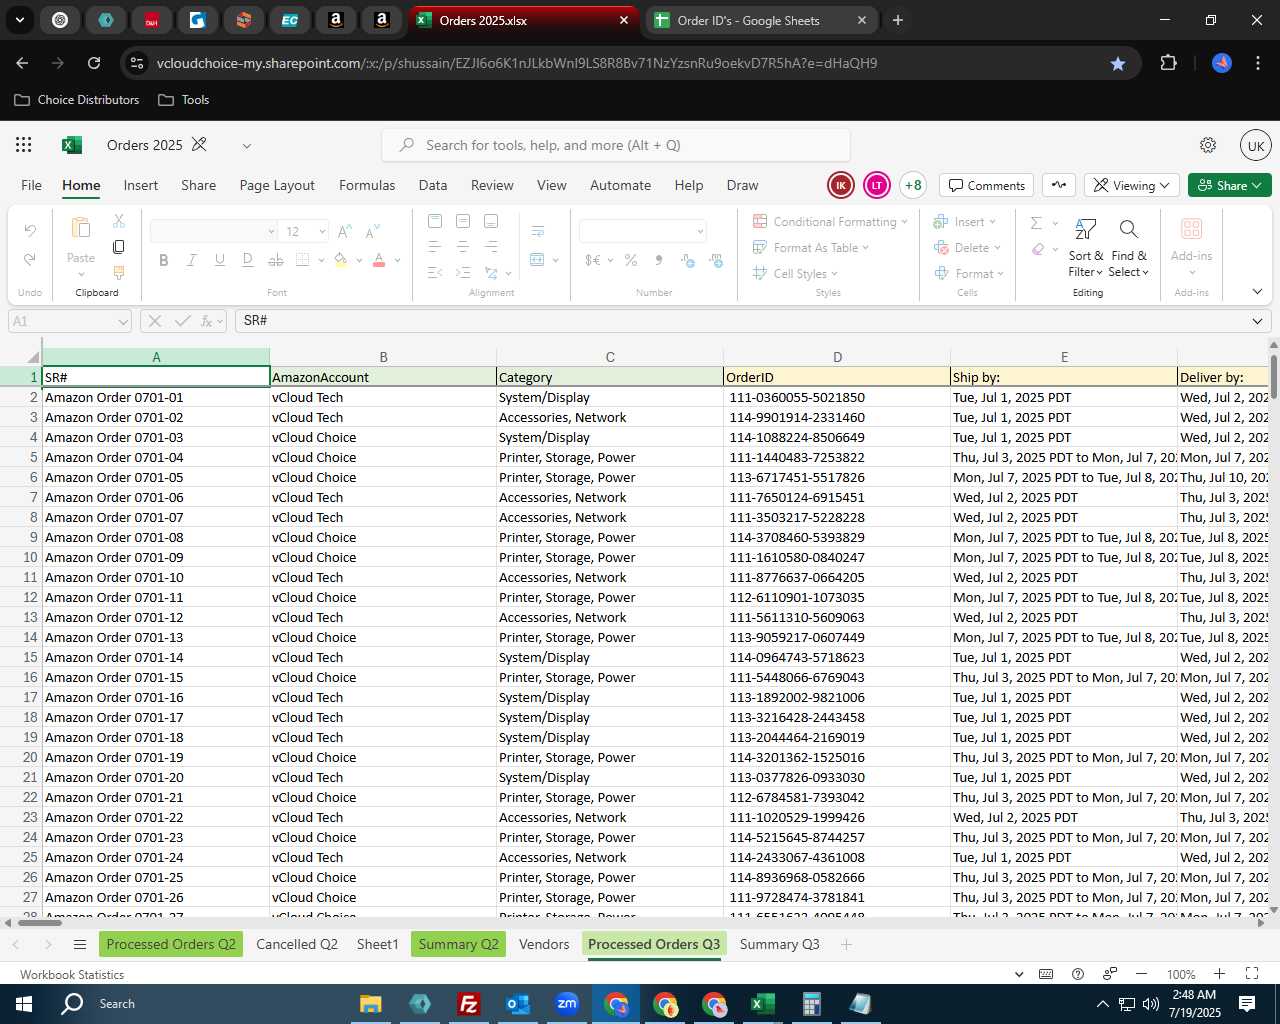This screenshot has height=1024, width=1280.
Task: Click the horizontal scrollbar thumb
Action: pos(40,922)
